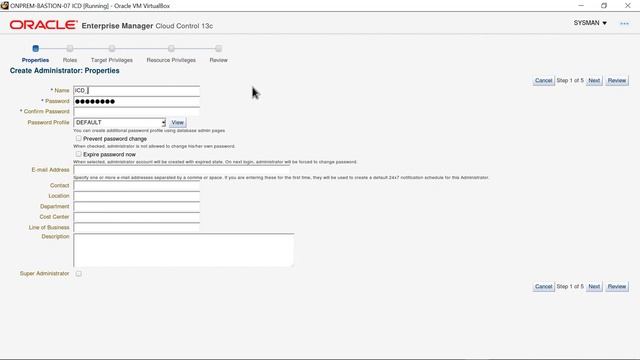The height and width of the screenshot is (360, 640).
Task: Open the three-dots overflow menu in header
Action: point(624,23)
